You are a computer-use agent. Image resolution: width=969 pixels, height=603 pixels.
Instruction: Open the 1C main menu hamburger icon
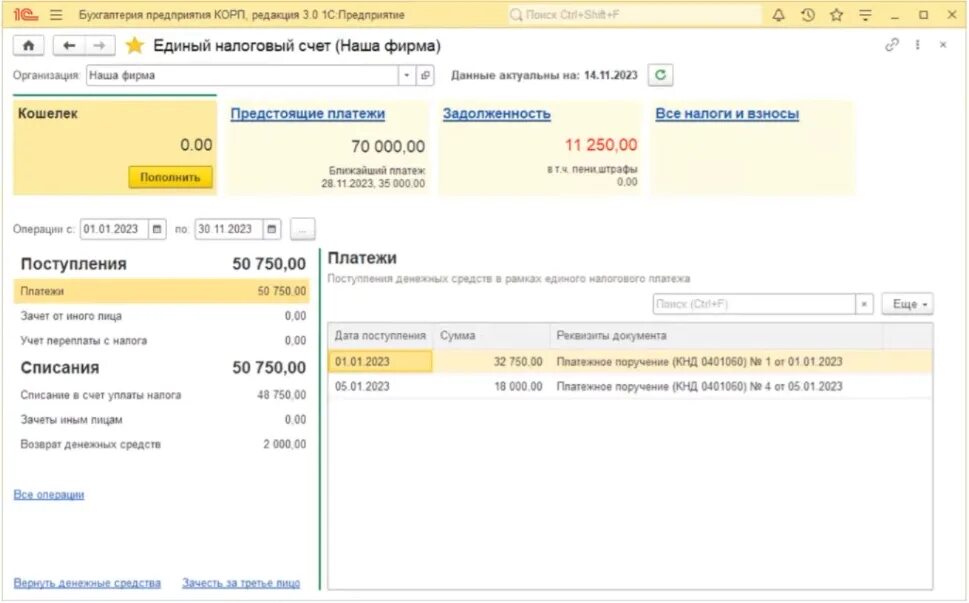coord(56,14)
